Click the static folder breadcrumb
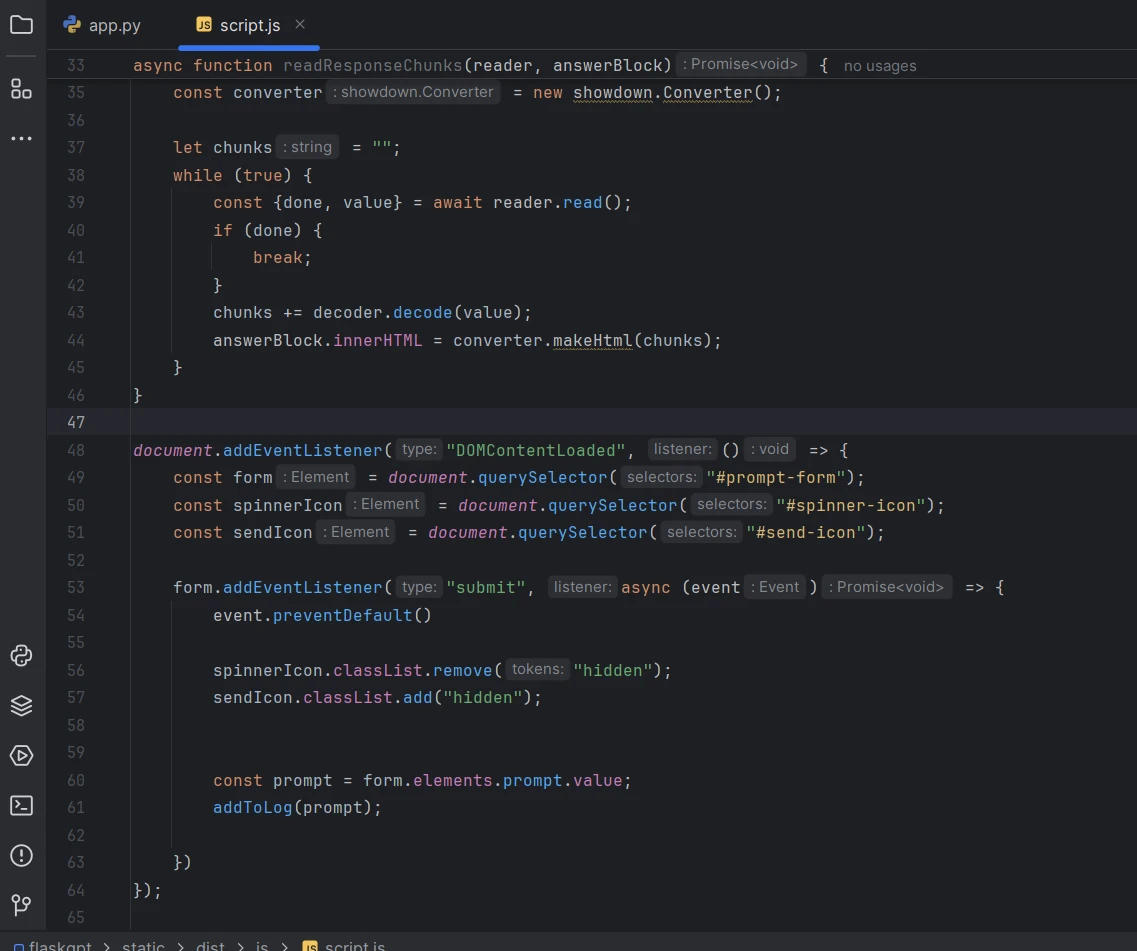This screenshot has width=1137, height=951. (x=143, y=945)
